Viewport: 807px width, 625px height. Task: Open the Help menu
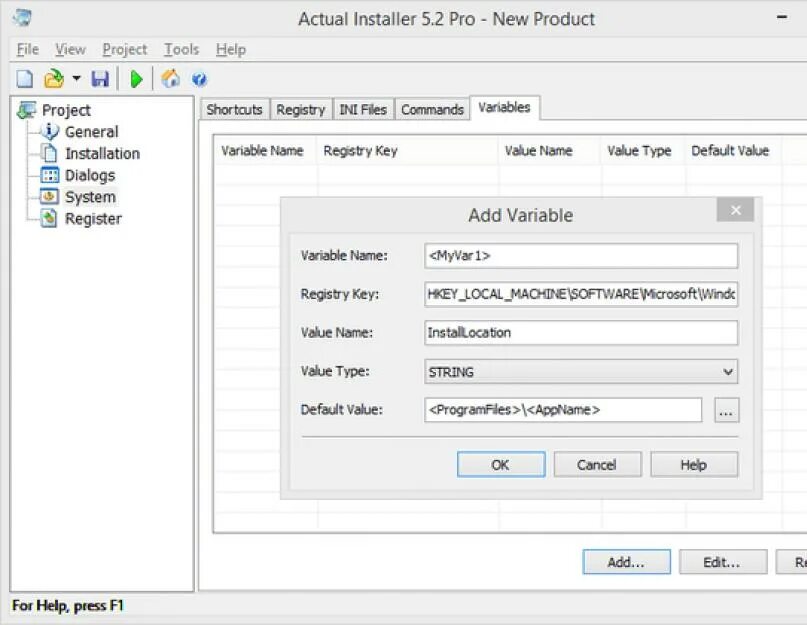tap(231, 49)
